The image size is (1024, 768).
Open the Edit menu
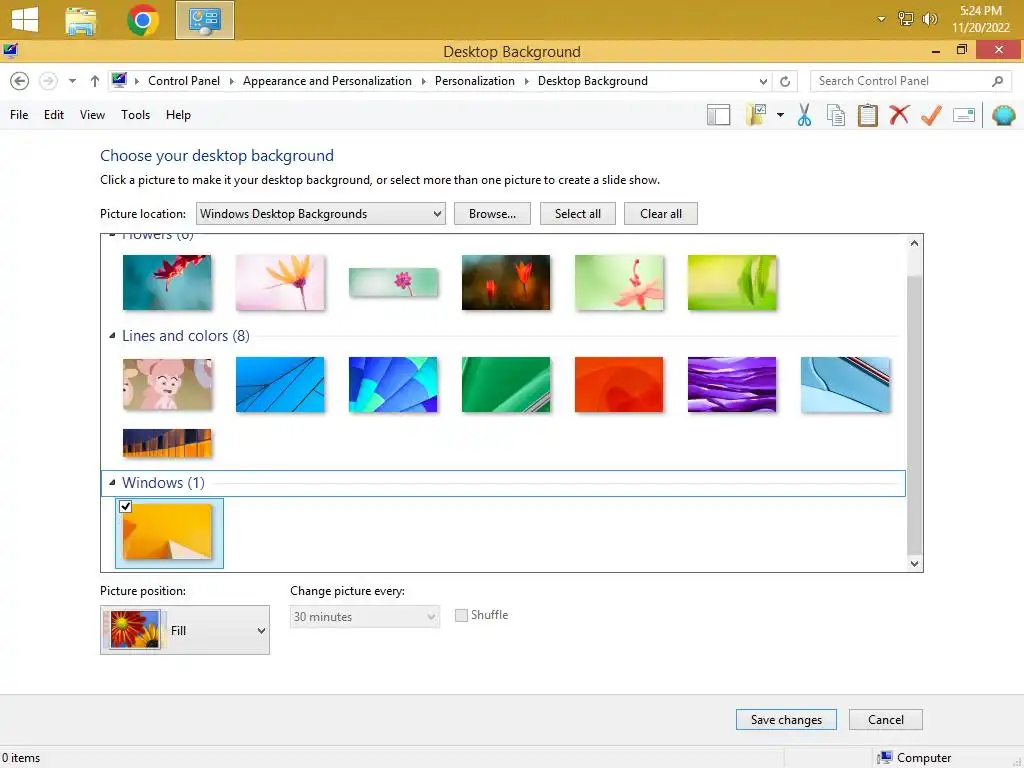tap(54, 115)
